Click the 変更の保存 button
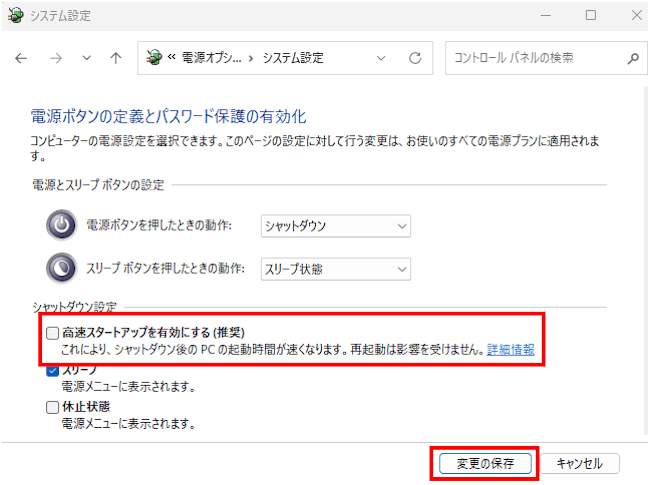 [485, 463]
